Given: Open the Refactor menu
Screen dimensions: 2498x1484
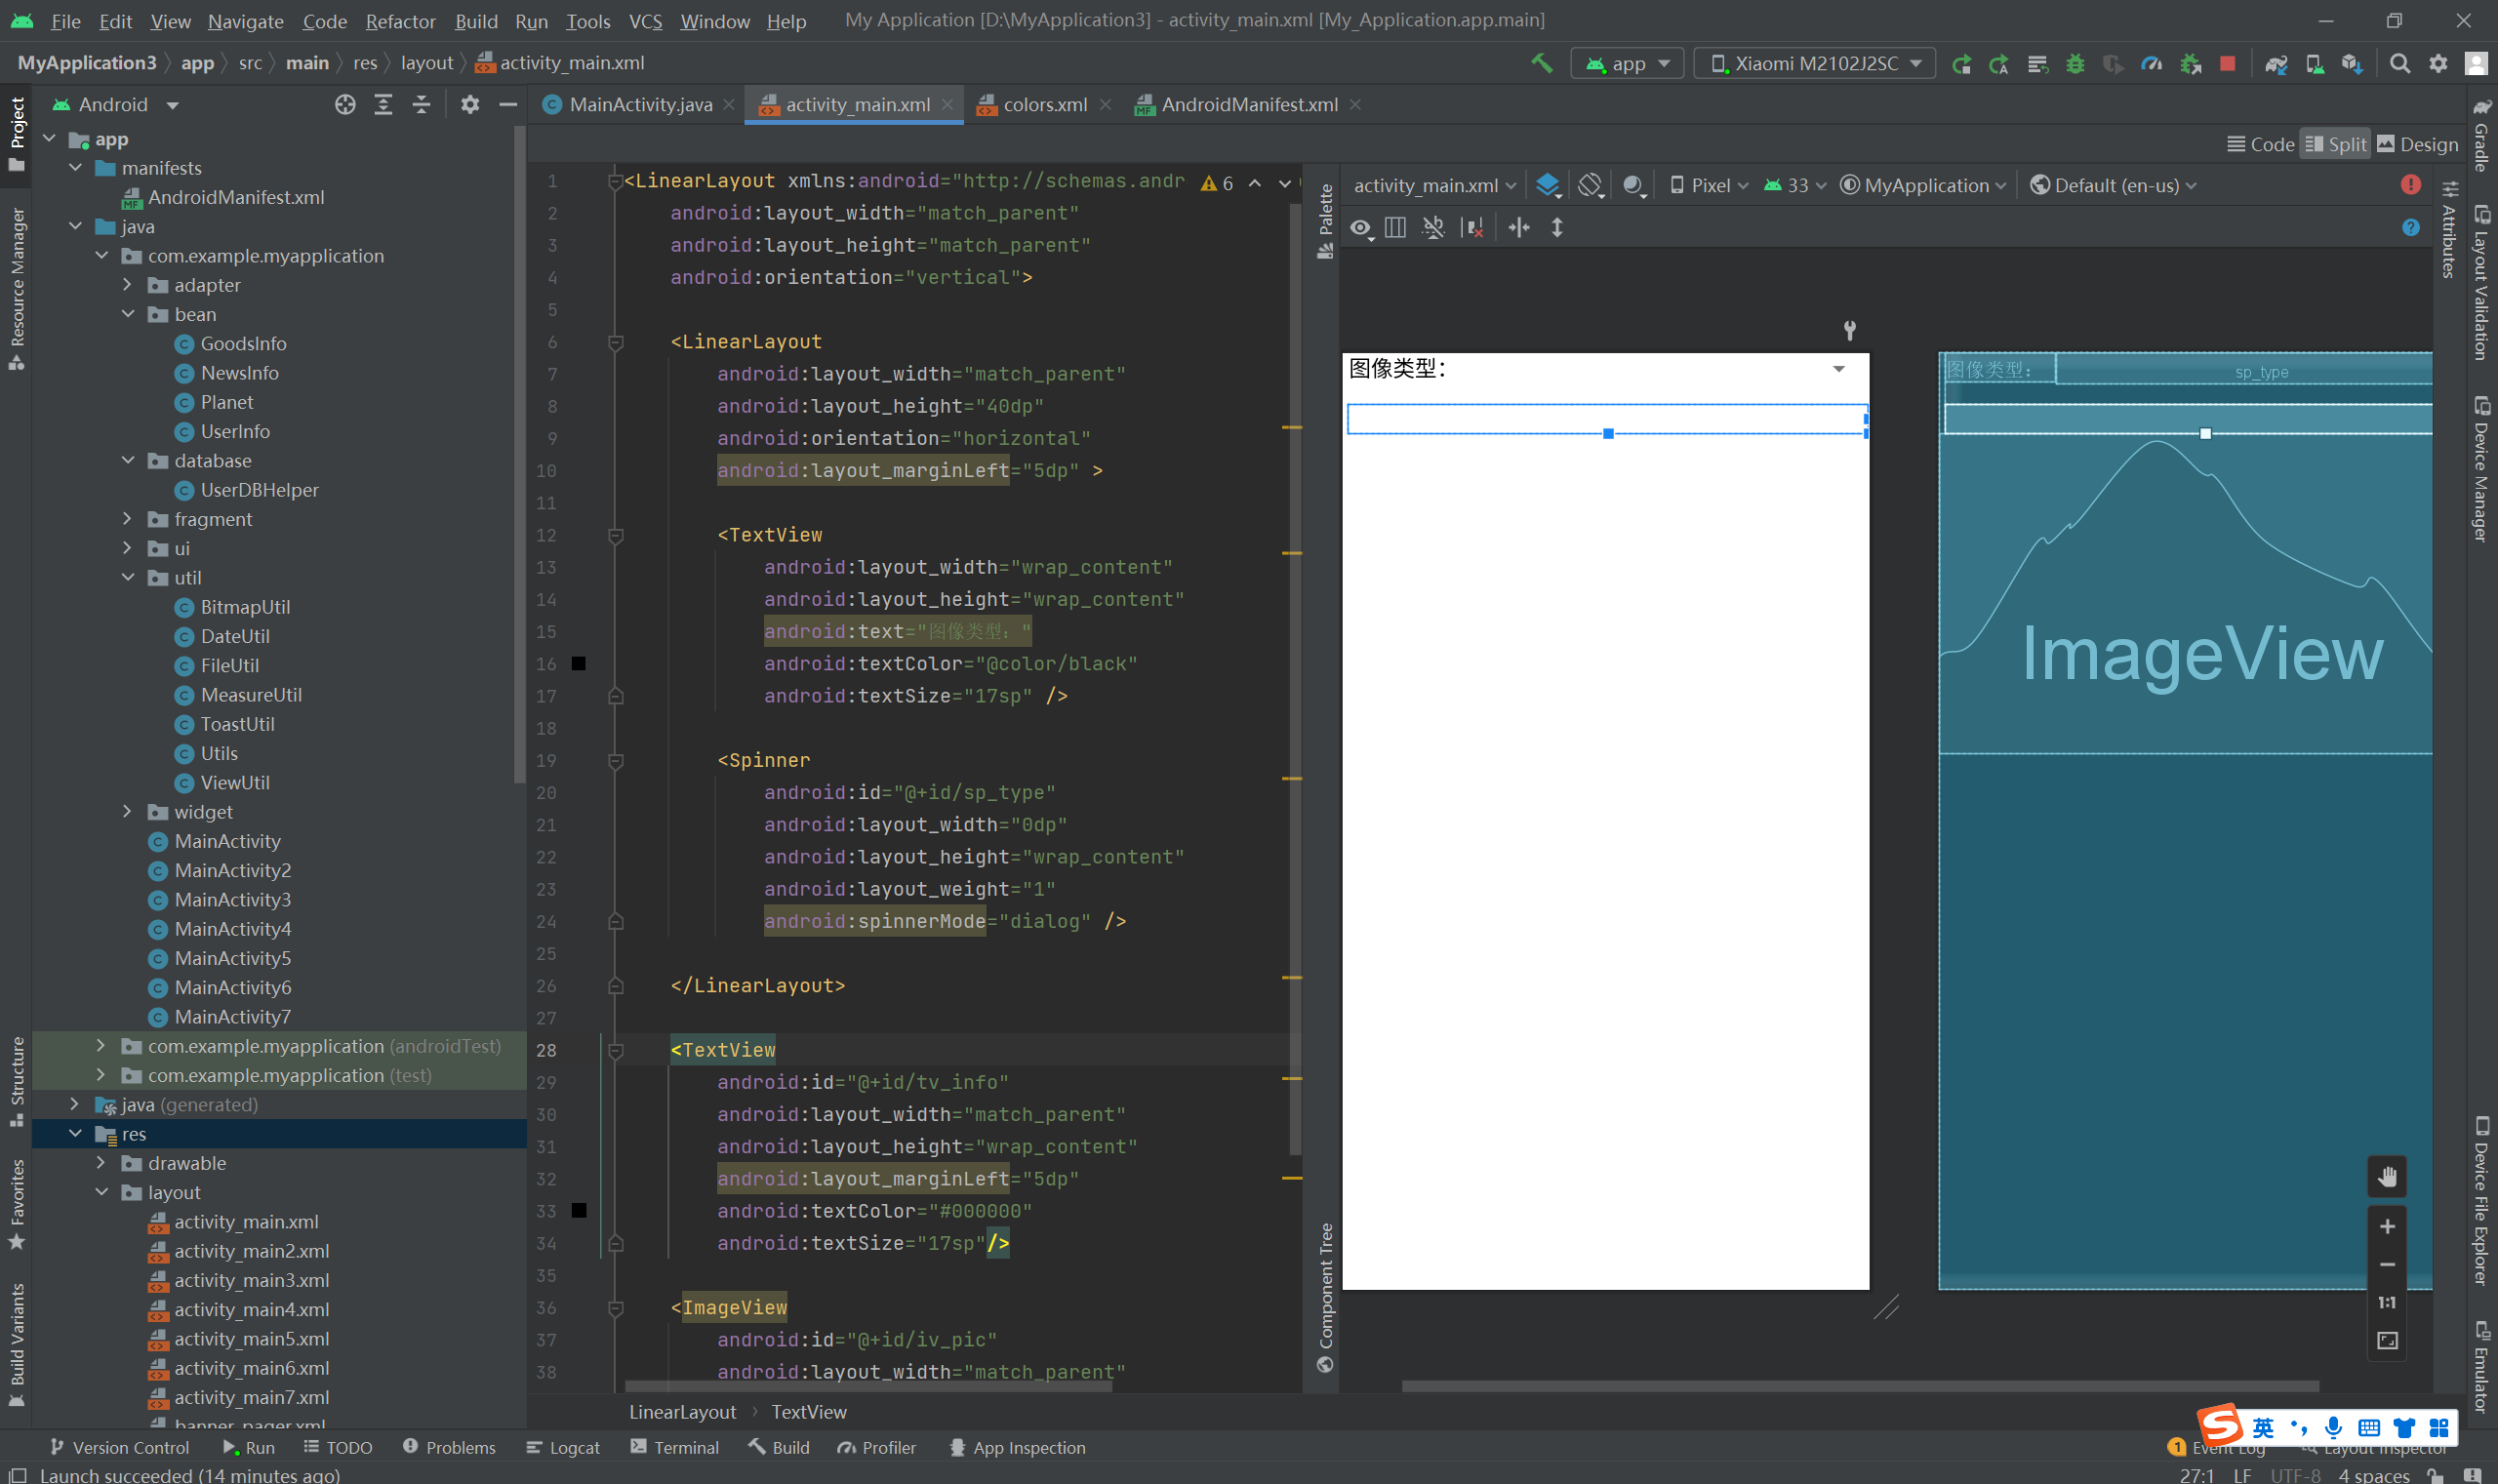Looking at the screenshot, I should coord(400,21).
